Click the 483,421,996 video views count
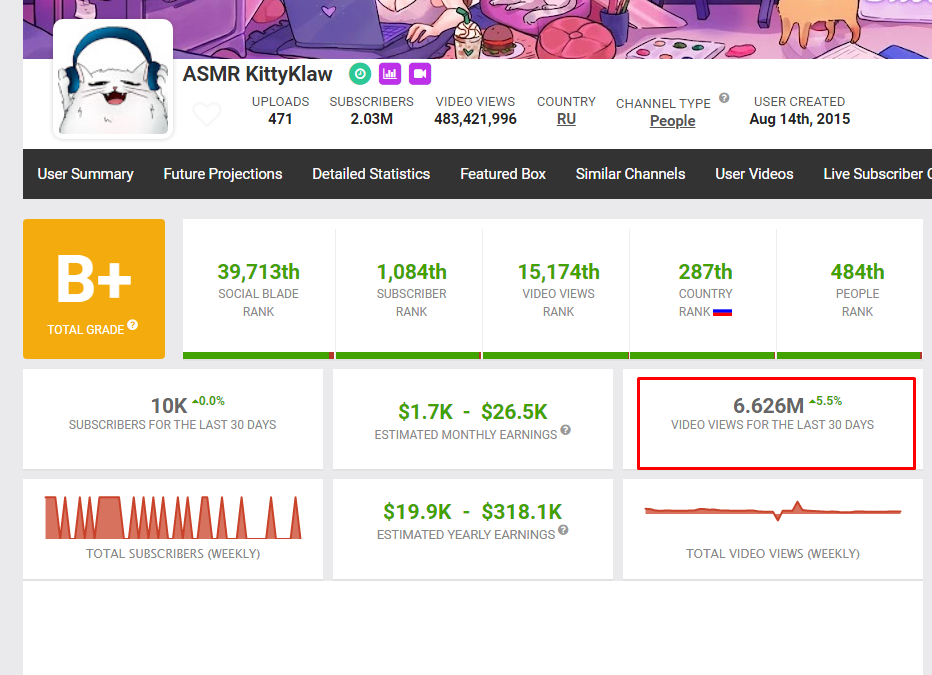 (476, 119)
